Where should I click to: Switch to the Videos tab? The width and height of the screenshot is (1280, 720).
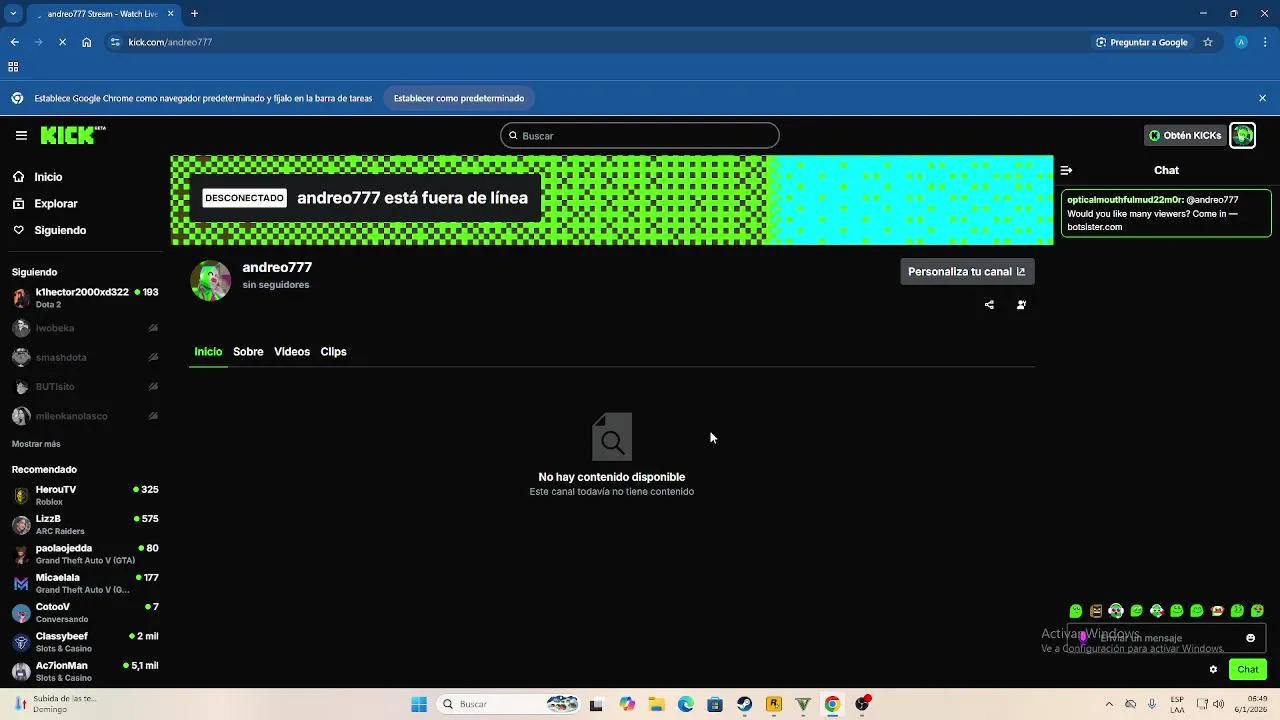pos(292,352)
